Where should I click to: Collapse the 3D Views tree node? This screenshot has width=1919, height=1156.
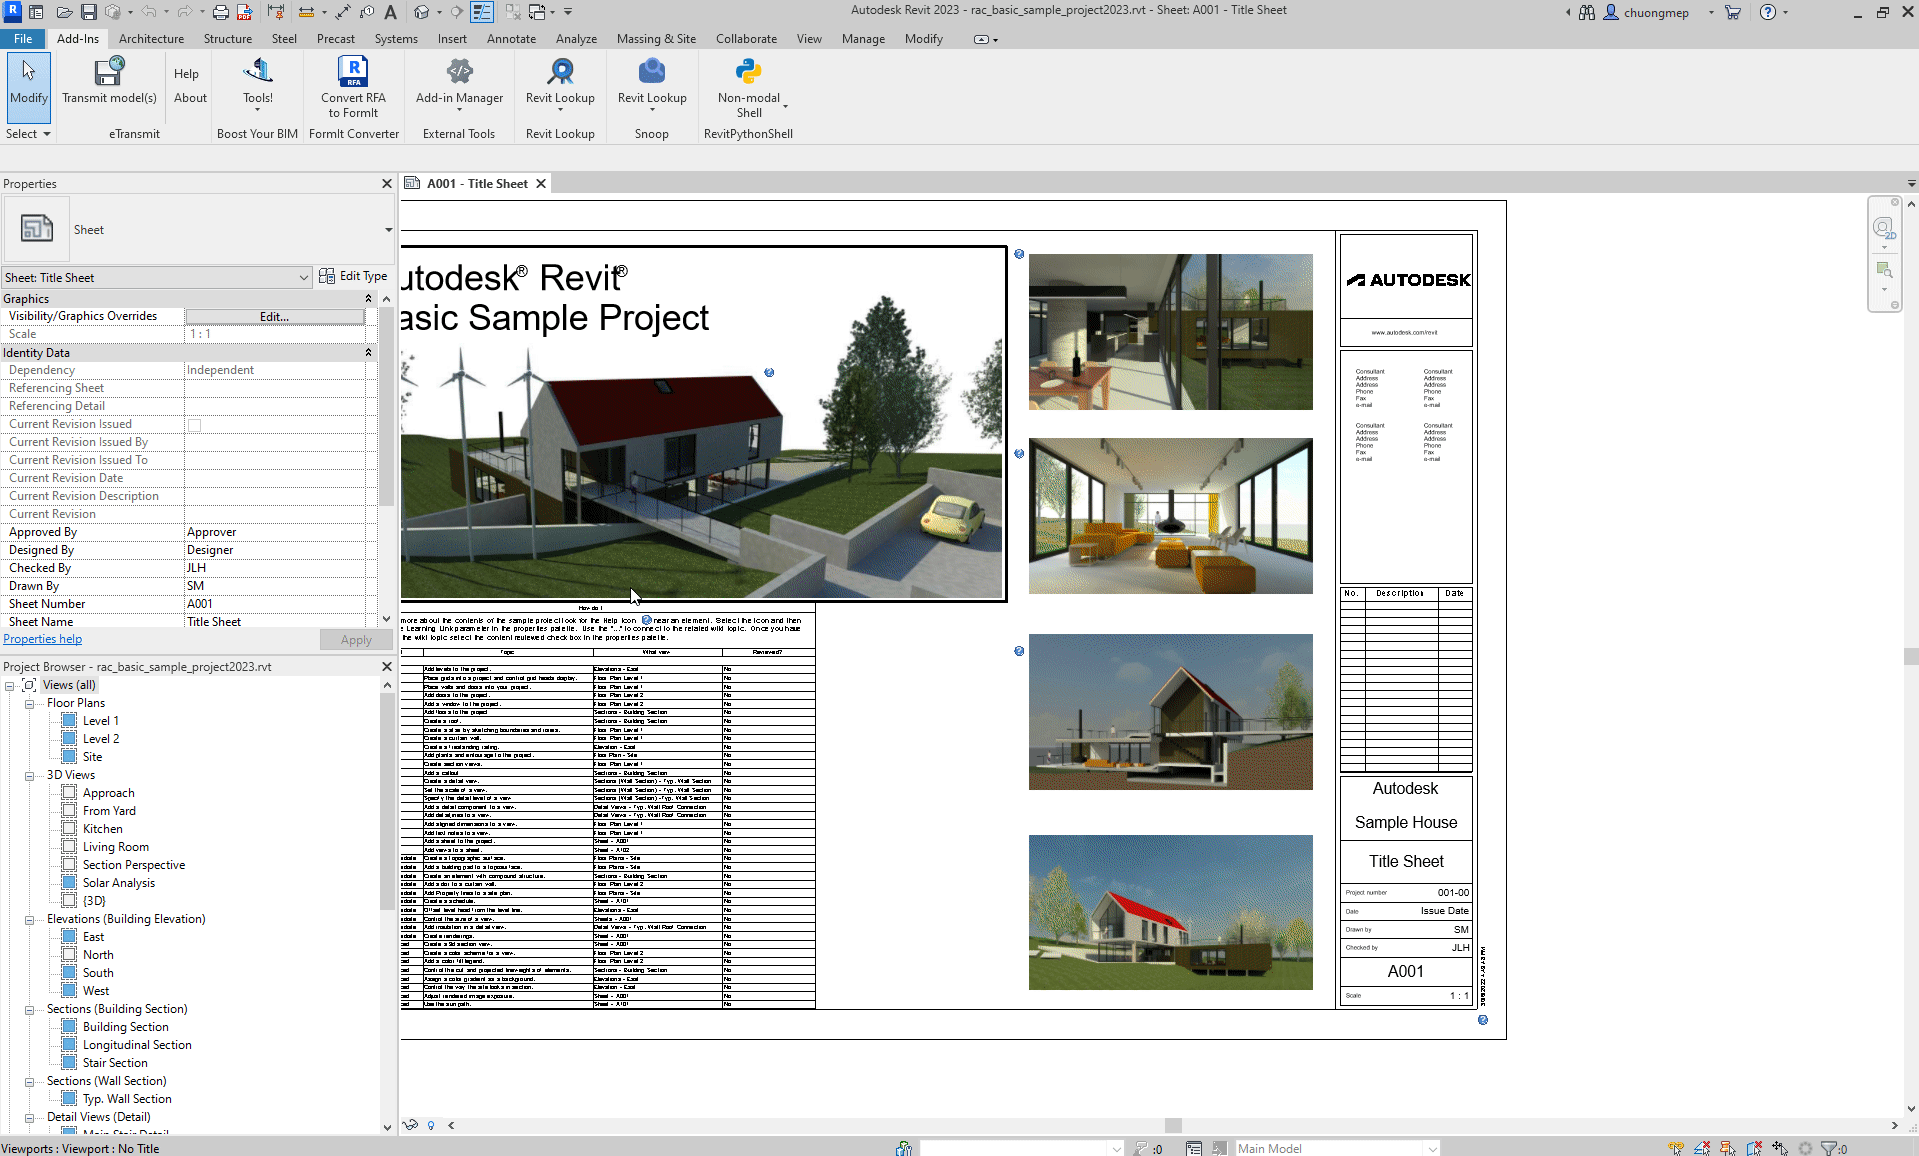(x=30, y=775)
